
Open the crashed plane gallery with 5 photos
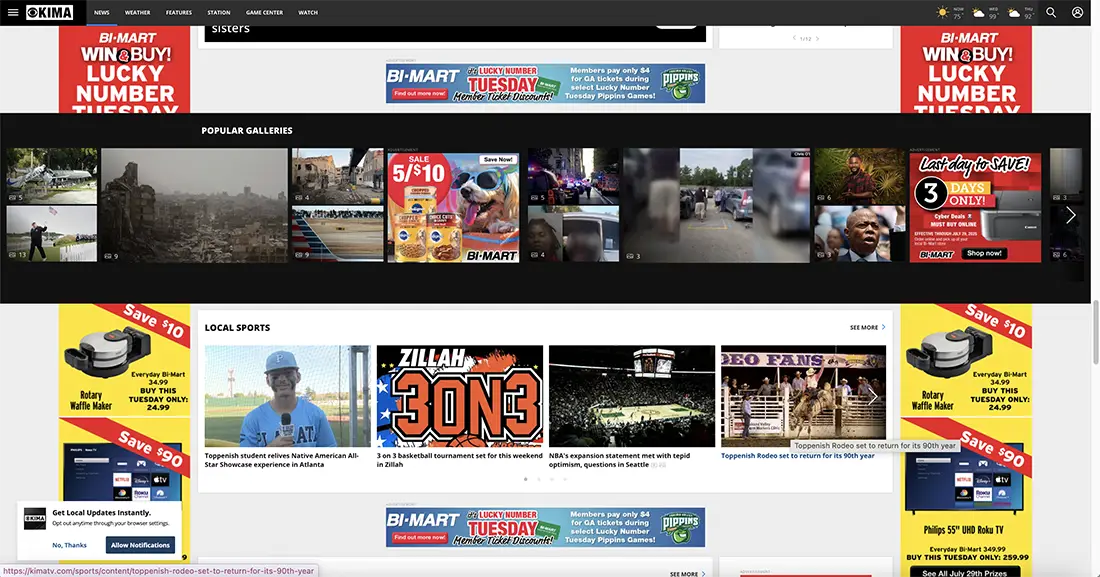[52, 175]
